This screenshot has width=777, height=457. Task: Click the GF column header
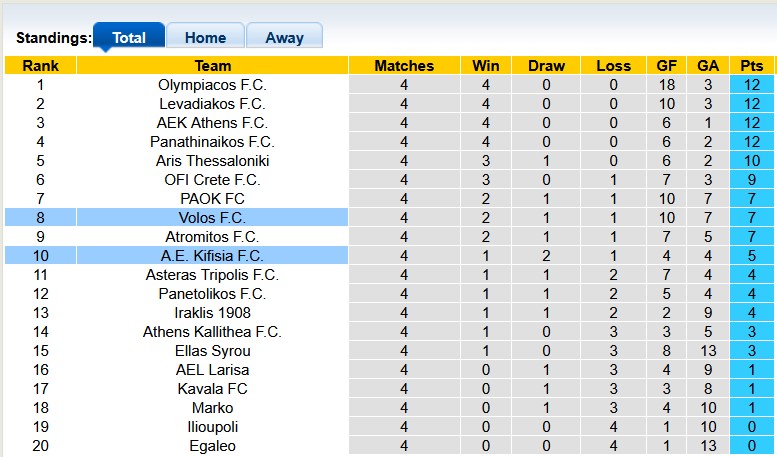tap(666, 66)
